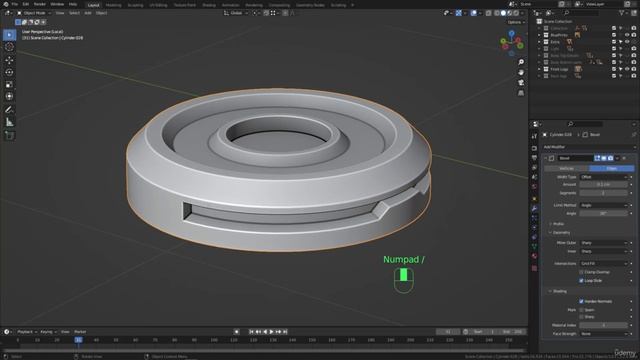Select the Scale tool
Viewport: 640px width, 360px height.
(9, 84)
